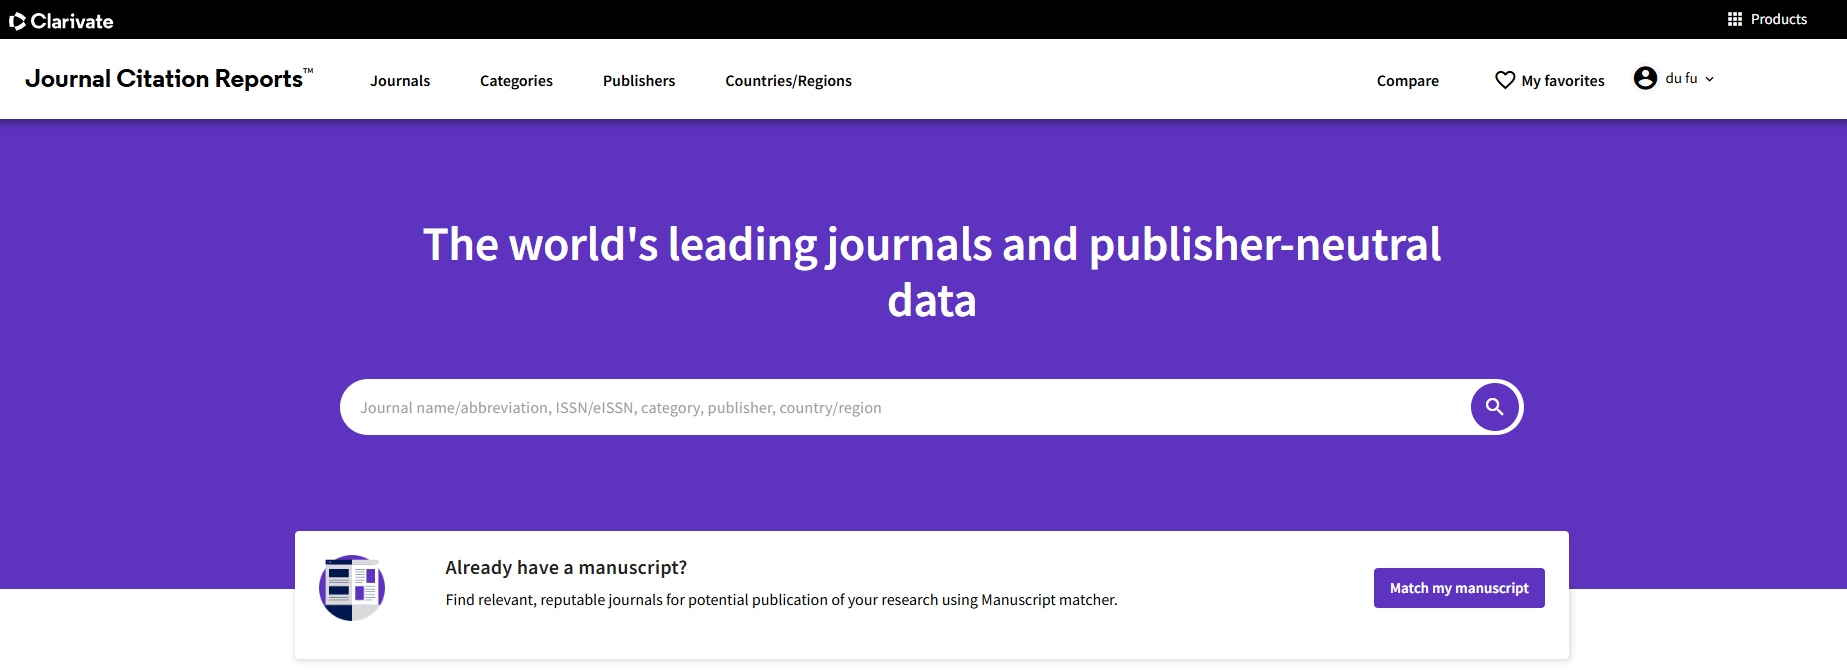This screenshot has height=670, width=1847.
Task: Click the user account avatar icon
Action: [1645, 78]
